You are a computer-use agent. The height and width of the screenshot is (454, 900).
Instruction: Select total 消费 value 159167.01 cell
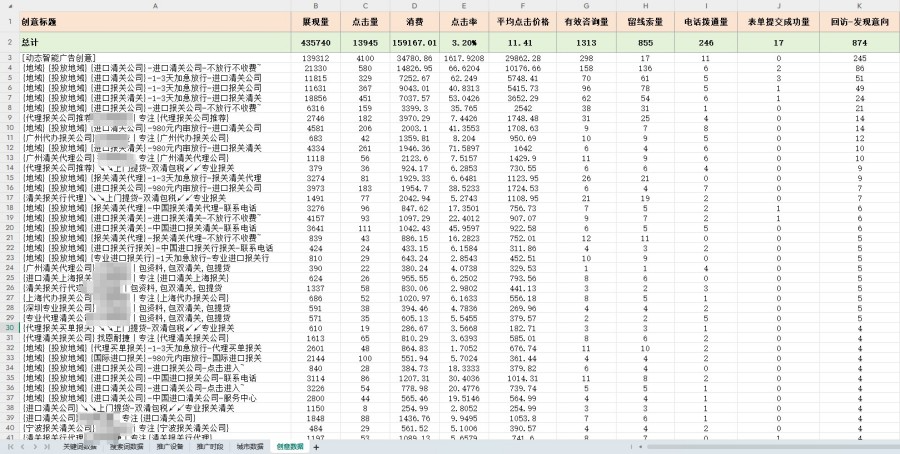pyautogui.click(x=408, y=43)
